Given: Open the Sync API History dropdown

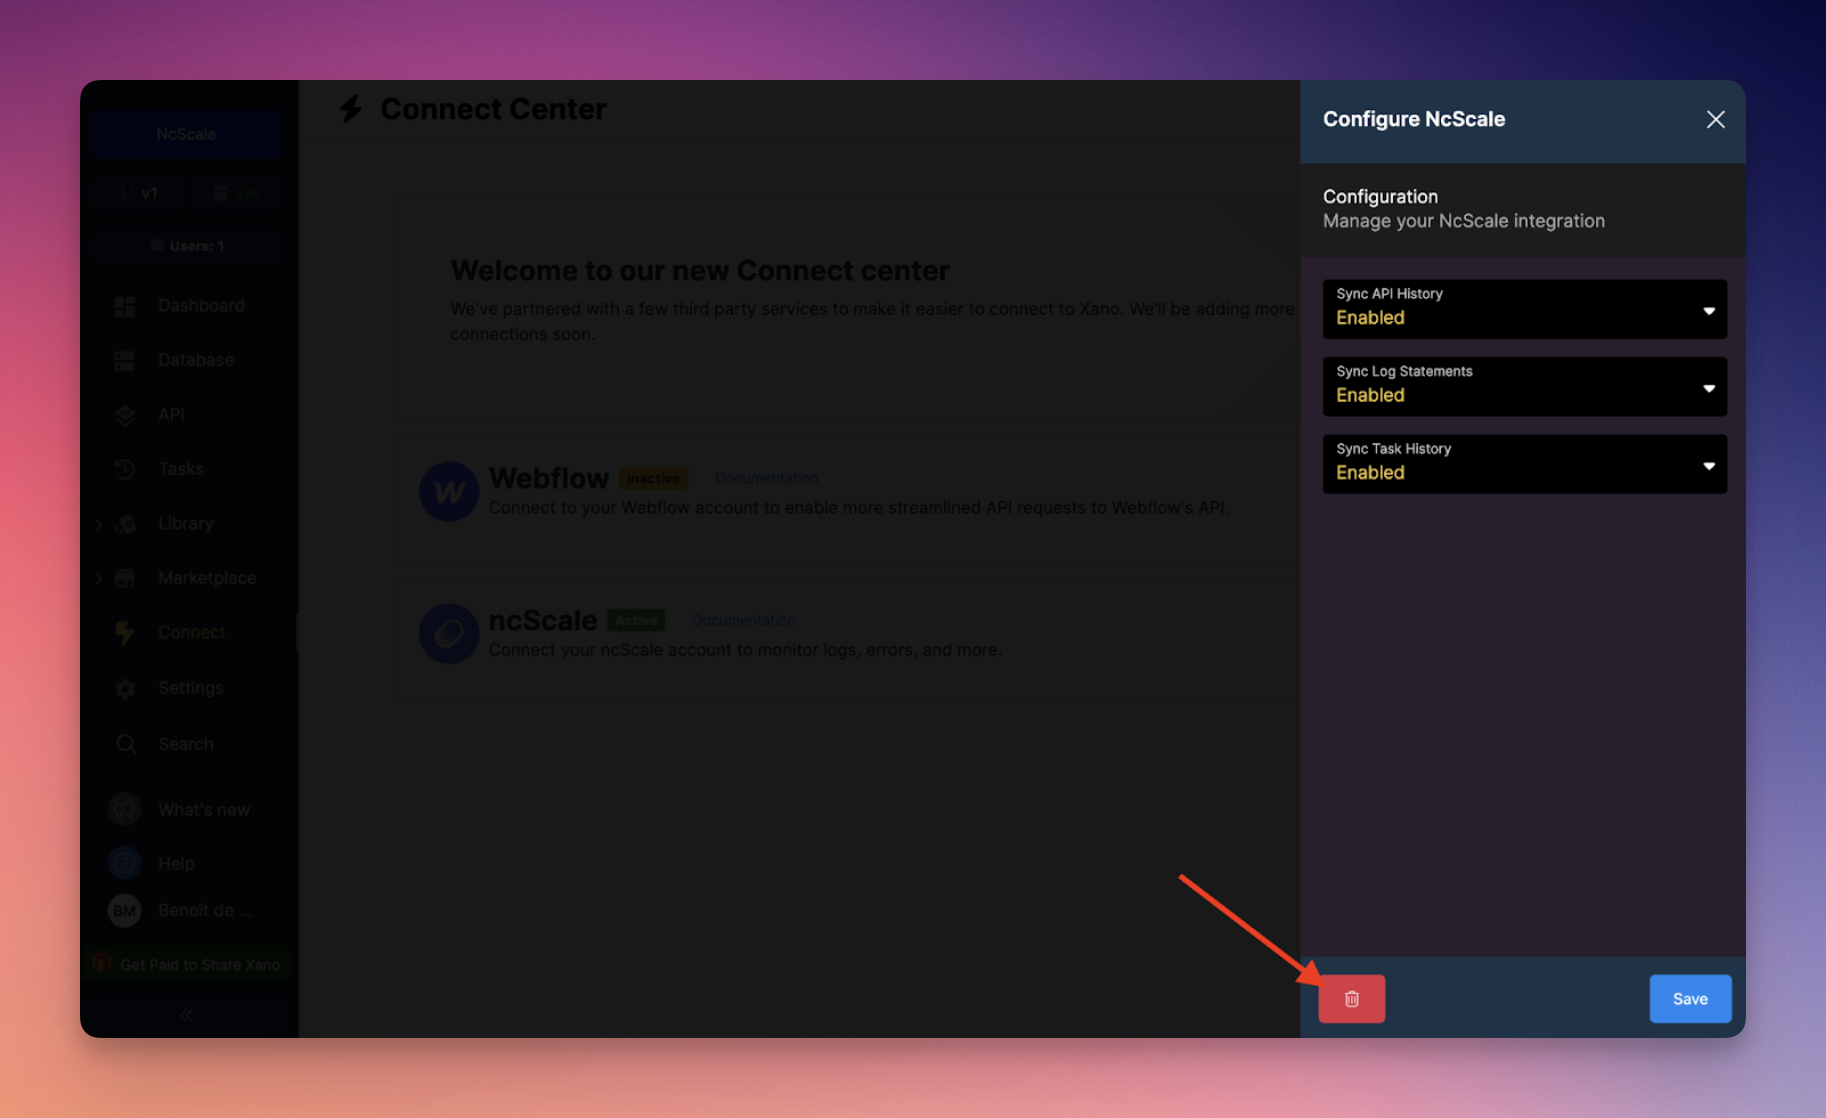Looking at the screenshot, I should (1524, 308).
